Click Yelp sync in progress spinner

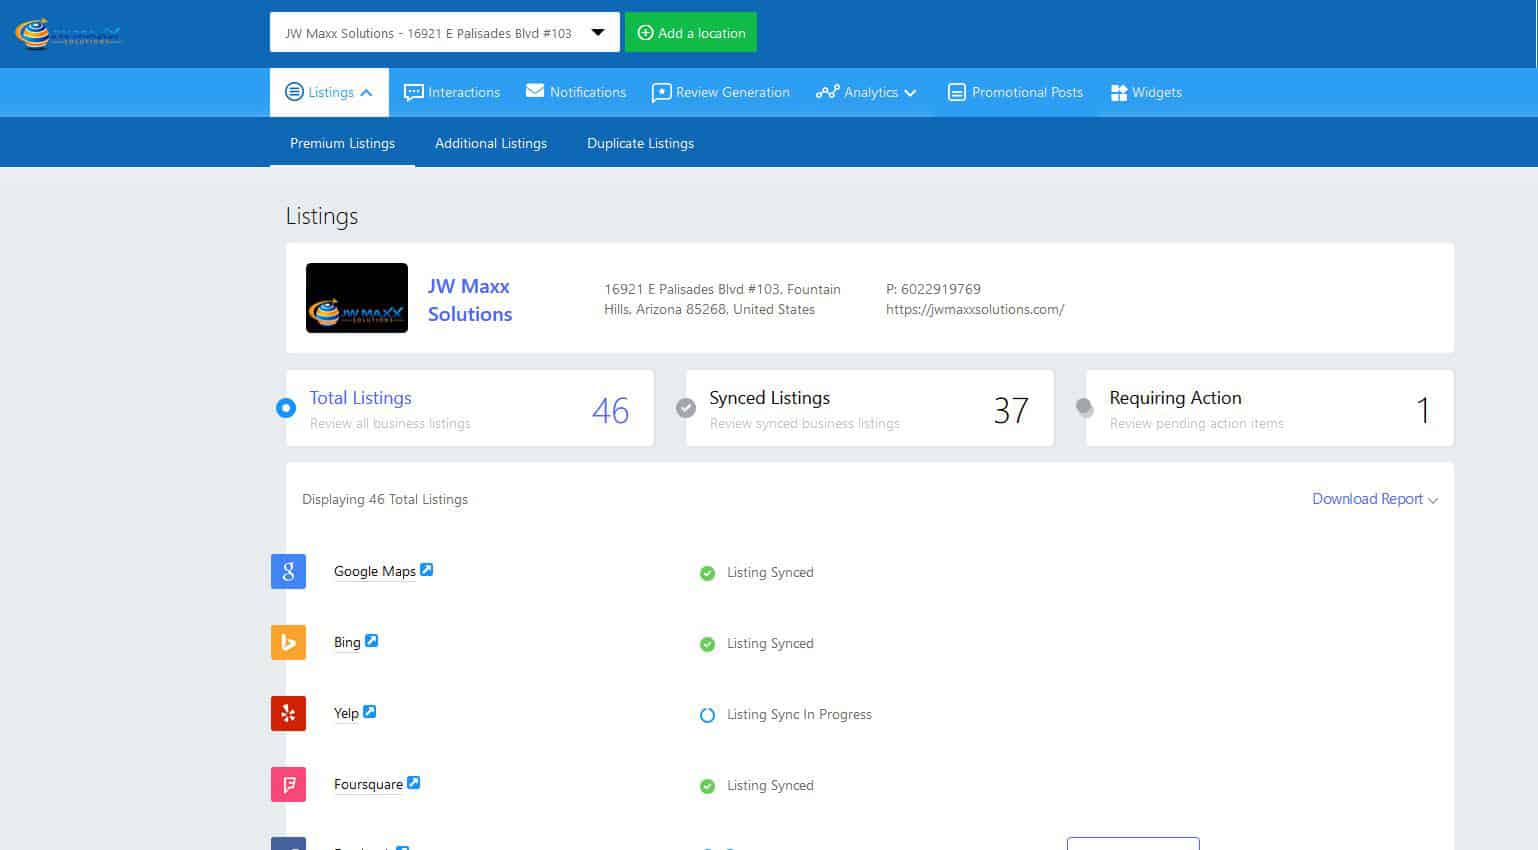coord(707,715)
